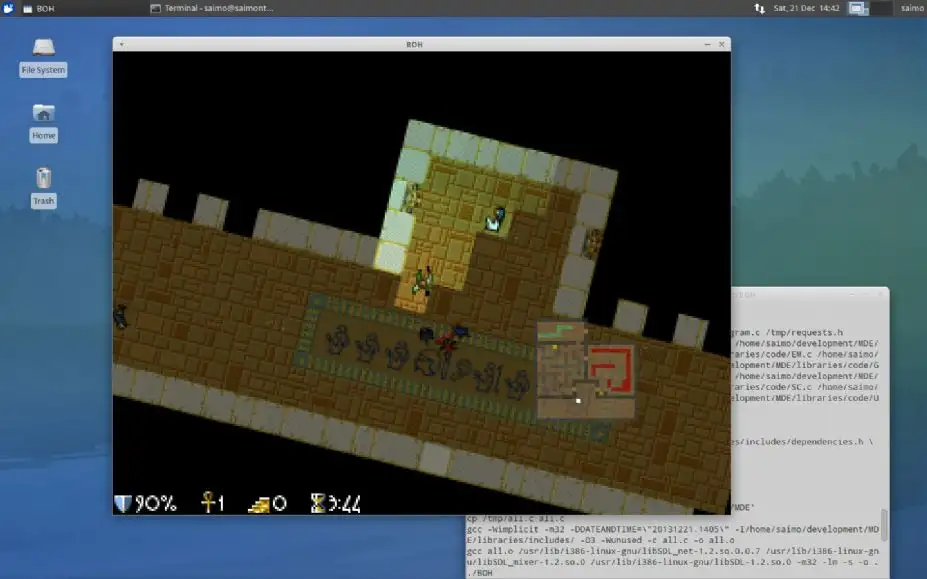Image resolution: width=927 pixels, height=579 pixels.
Task: Click the gold count 0
Action: (x=280, y=503)
